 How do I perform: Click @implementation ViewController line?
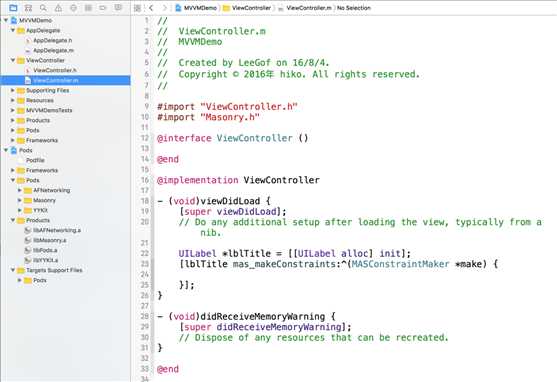(238, 180)
